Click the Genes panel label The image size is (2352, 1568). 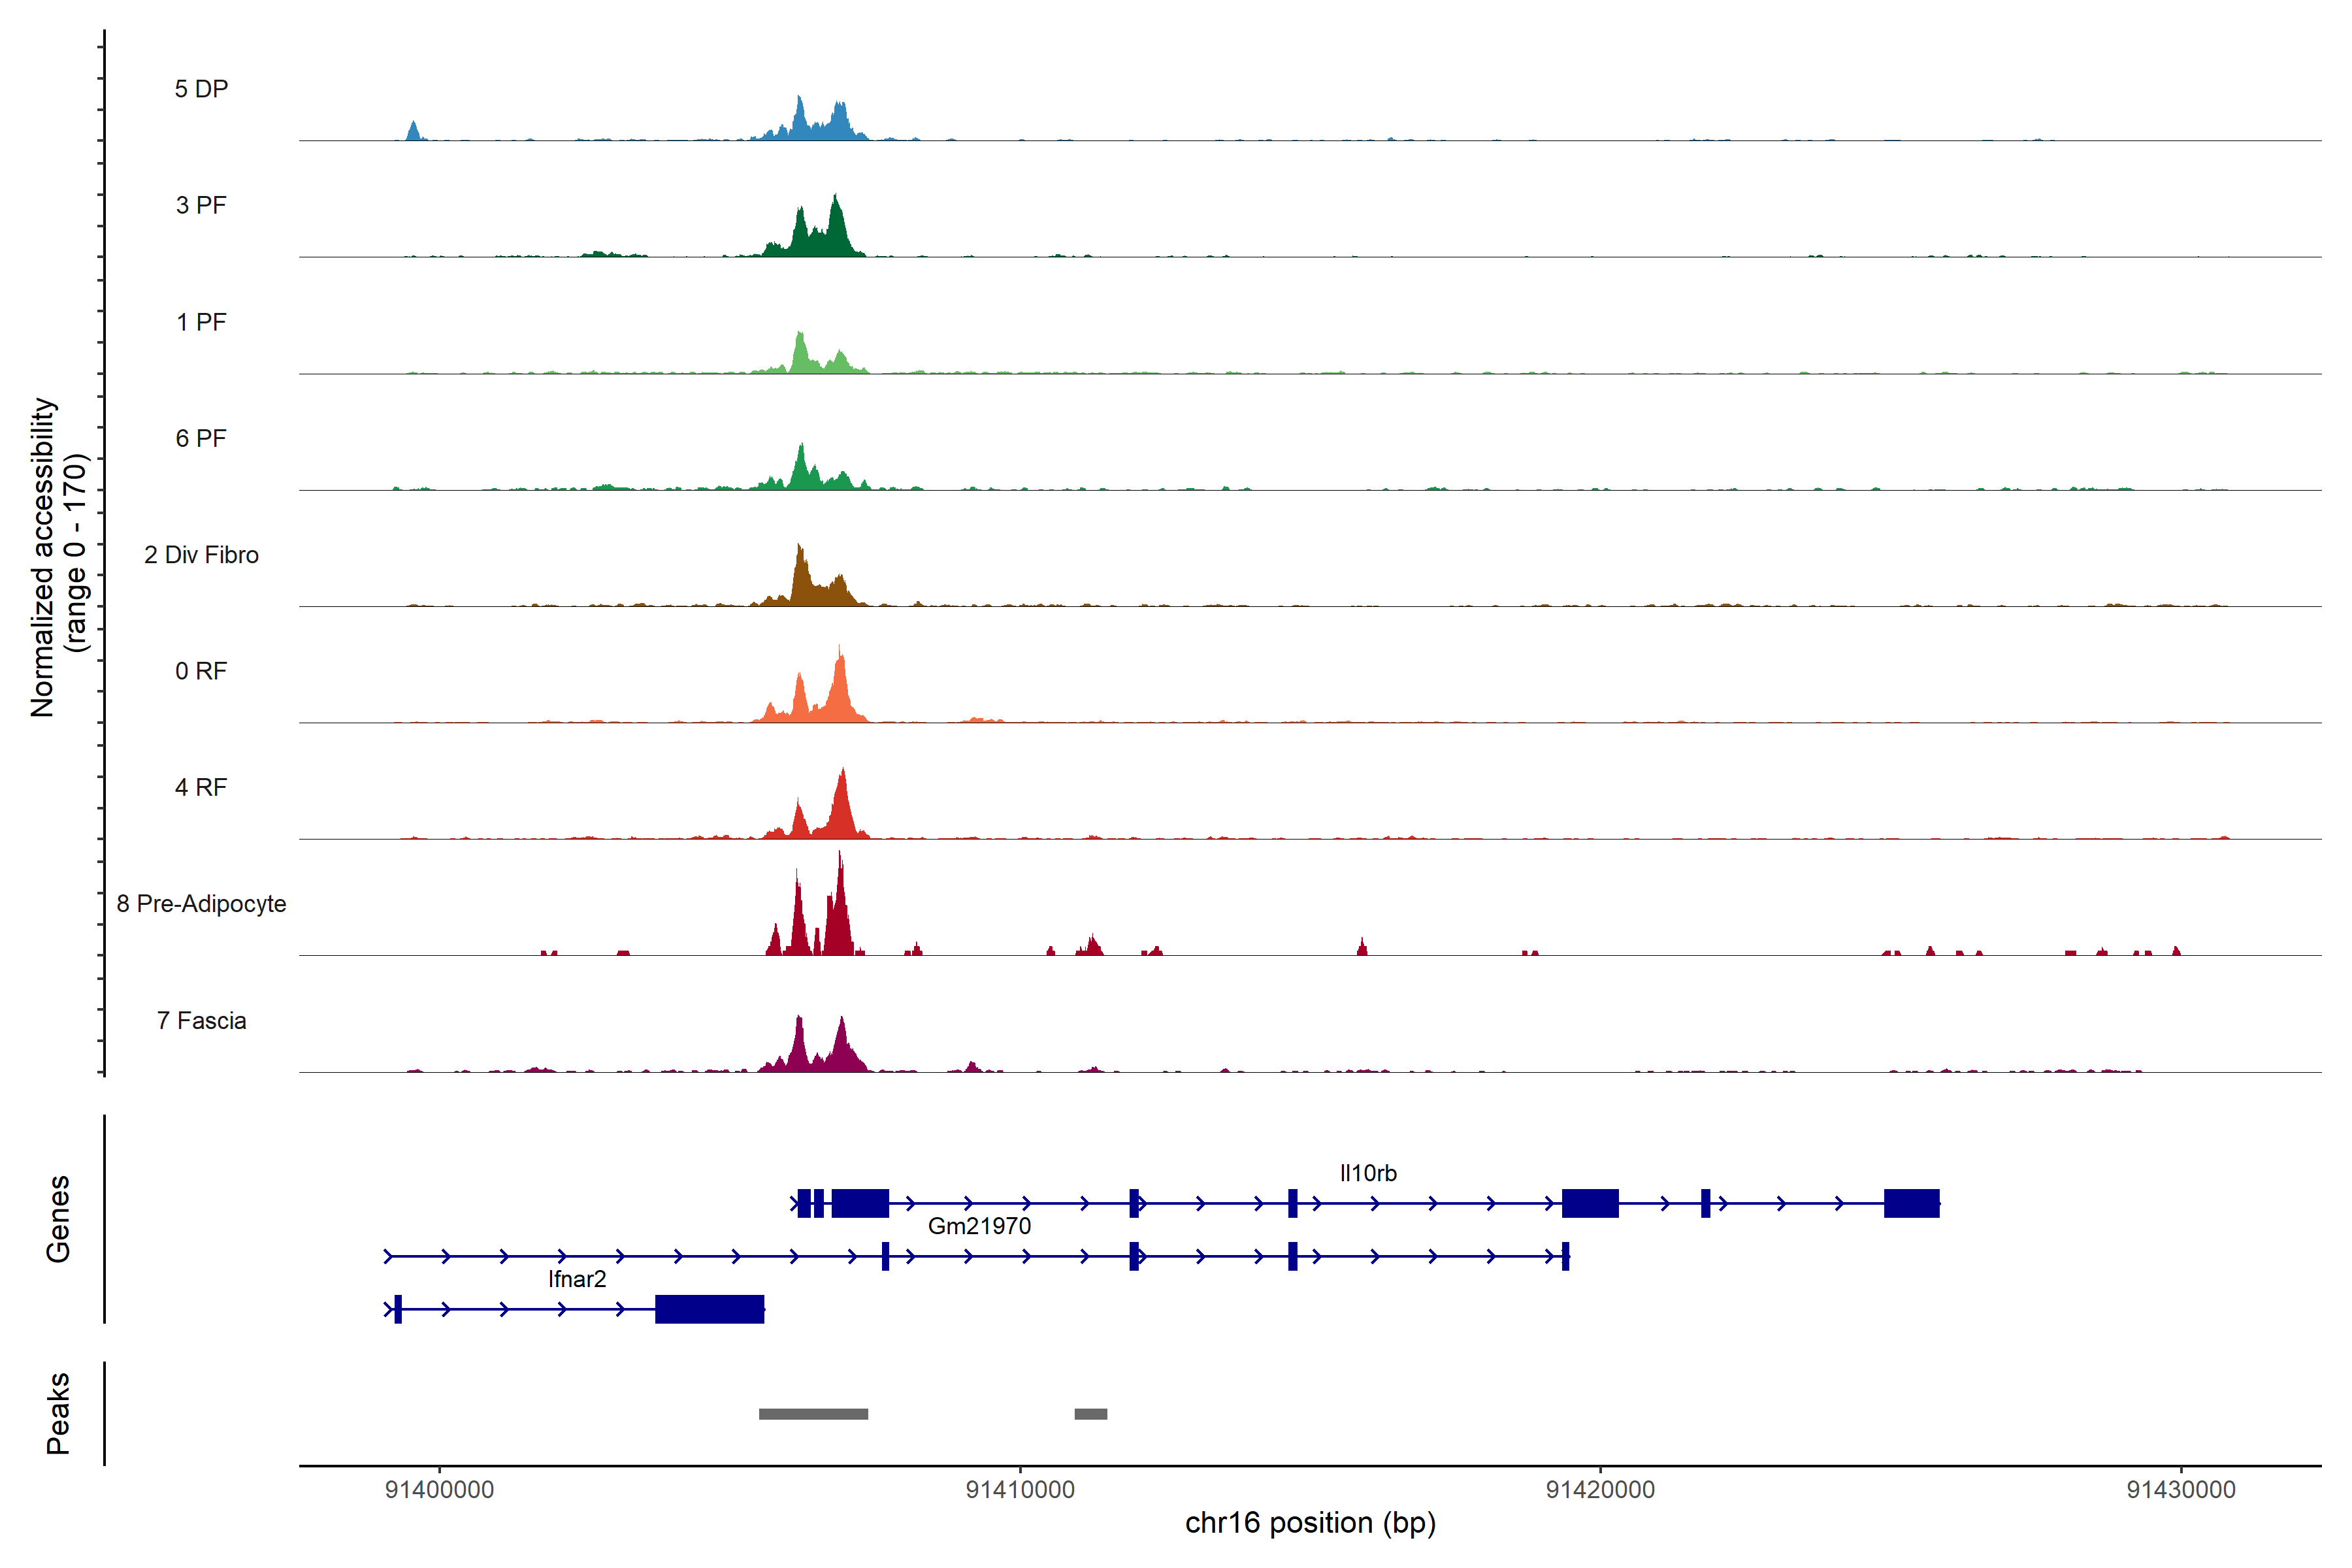pos(58,1219)
